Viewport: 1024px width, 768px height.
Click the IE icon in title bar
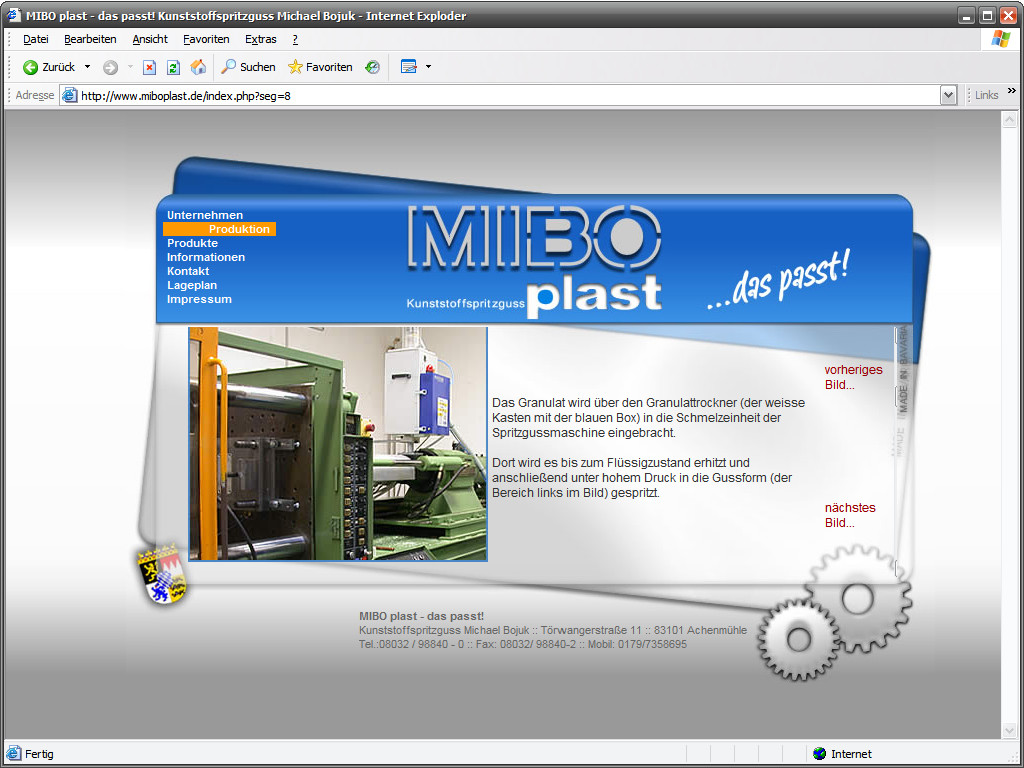(13, 15)
